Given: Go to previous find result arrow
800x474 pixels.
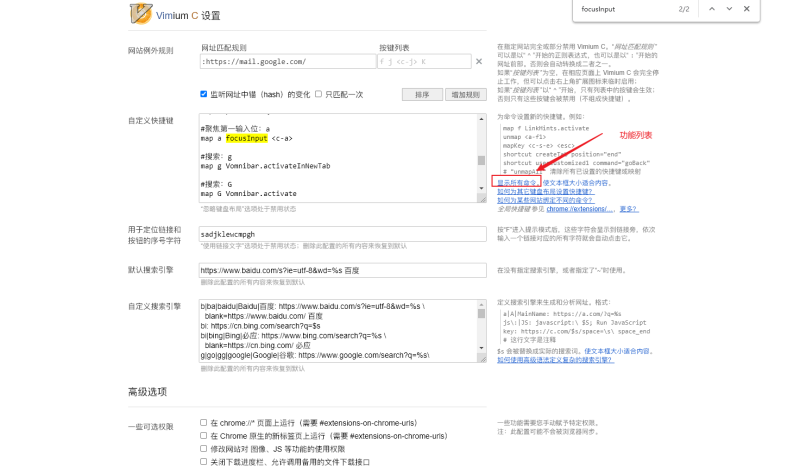Looking at the screenshot, I should pos(712,9).
